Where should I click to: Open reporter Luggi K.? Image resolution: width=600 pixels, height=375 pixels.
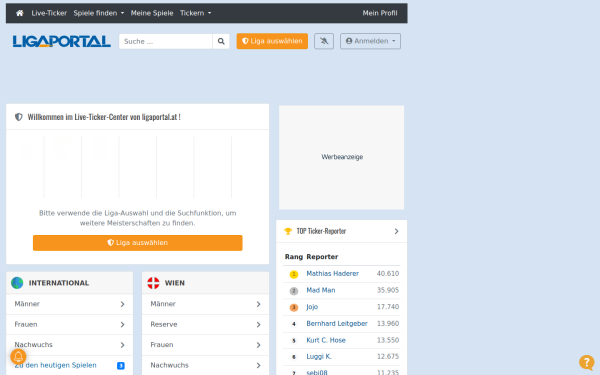[x=319, y=357]
